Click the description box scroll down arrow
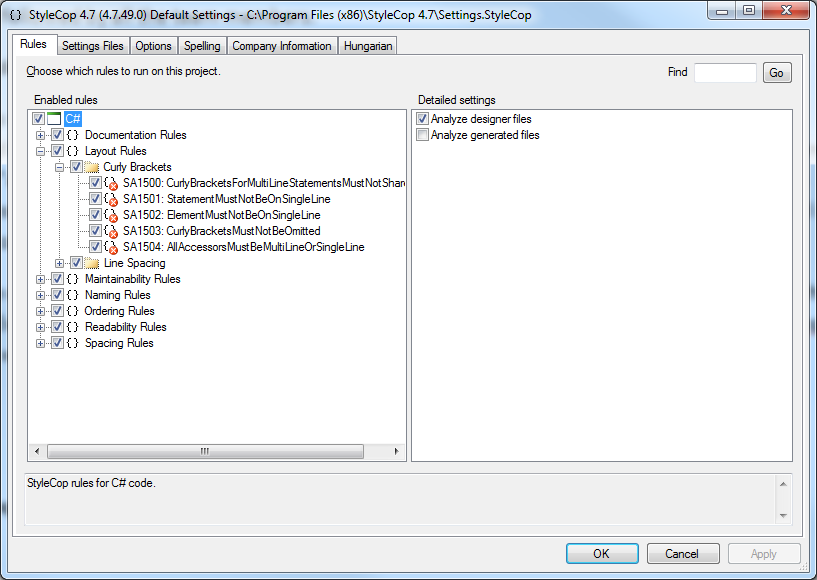 pyautogui.click(x=783, y=516)
